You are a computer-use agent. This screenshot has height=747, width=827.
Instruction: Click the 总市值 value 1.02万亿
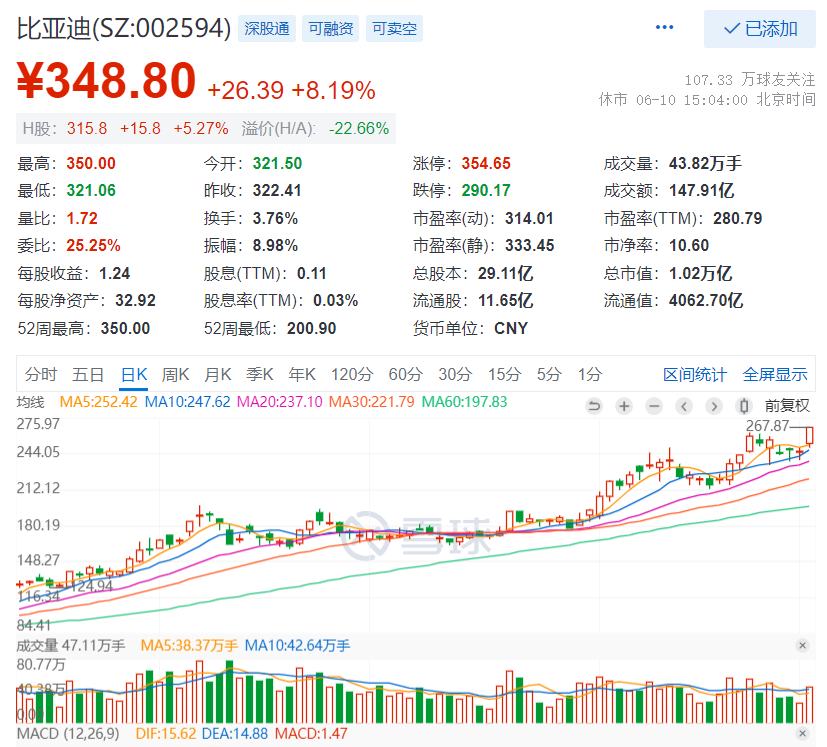tap(700, 273)
